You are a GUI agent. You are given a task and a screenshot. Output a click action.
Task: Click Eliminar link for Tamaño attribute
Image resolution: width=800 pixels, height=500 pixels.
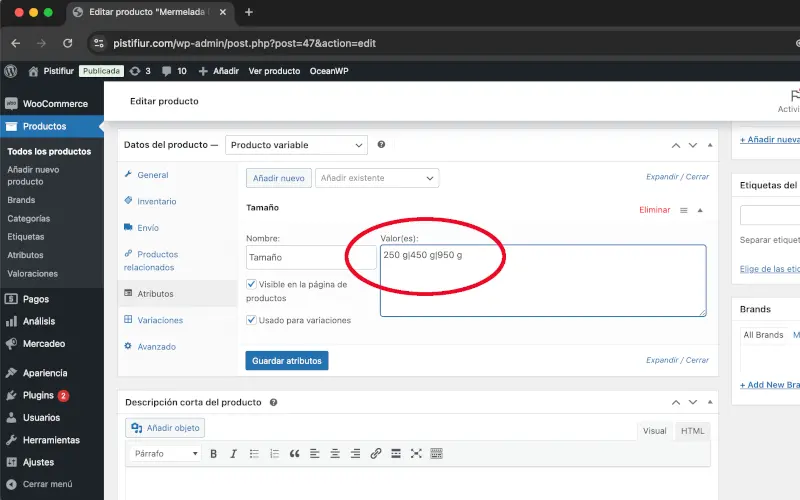tap(655, 210)
